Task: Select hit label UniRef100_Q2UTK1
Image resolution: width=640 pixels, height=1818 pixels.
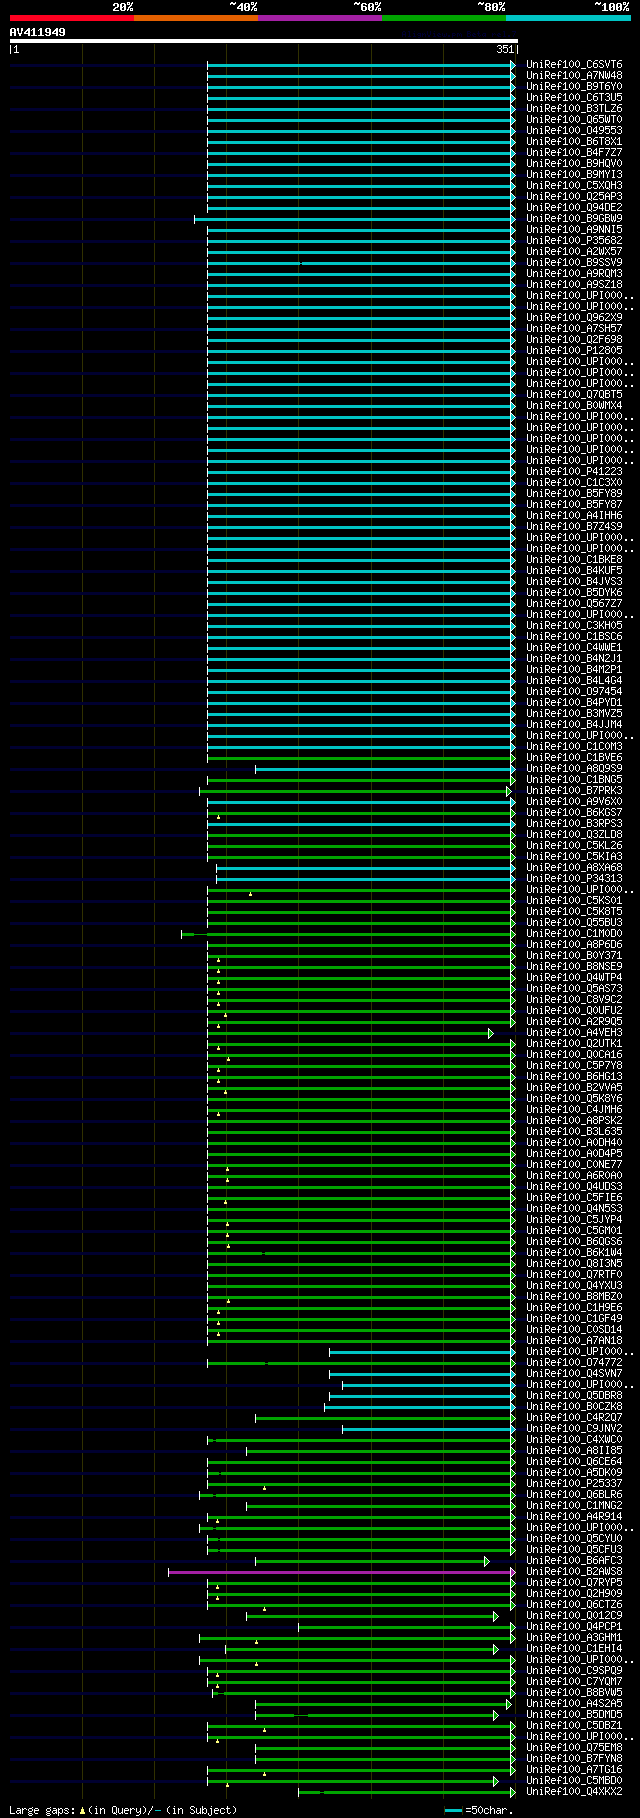Action: (x=574, y=1044)
